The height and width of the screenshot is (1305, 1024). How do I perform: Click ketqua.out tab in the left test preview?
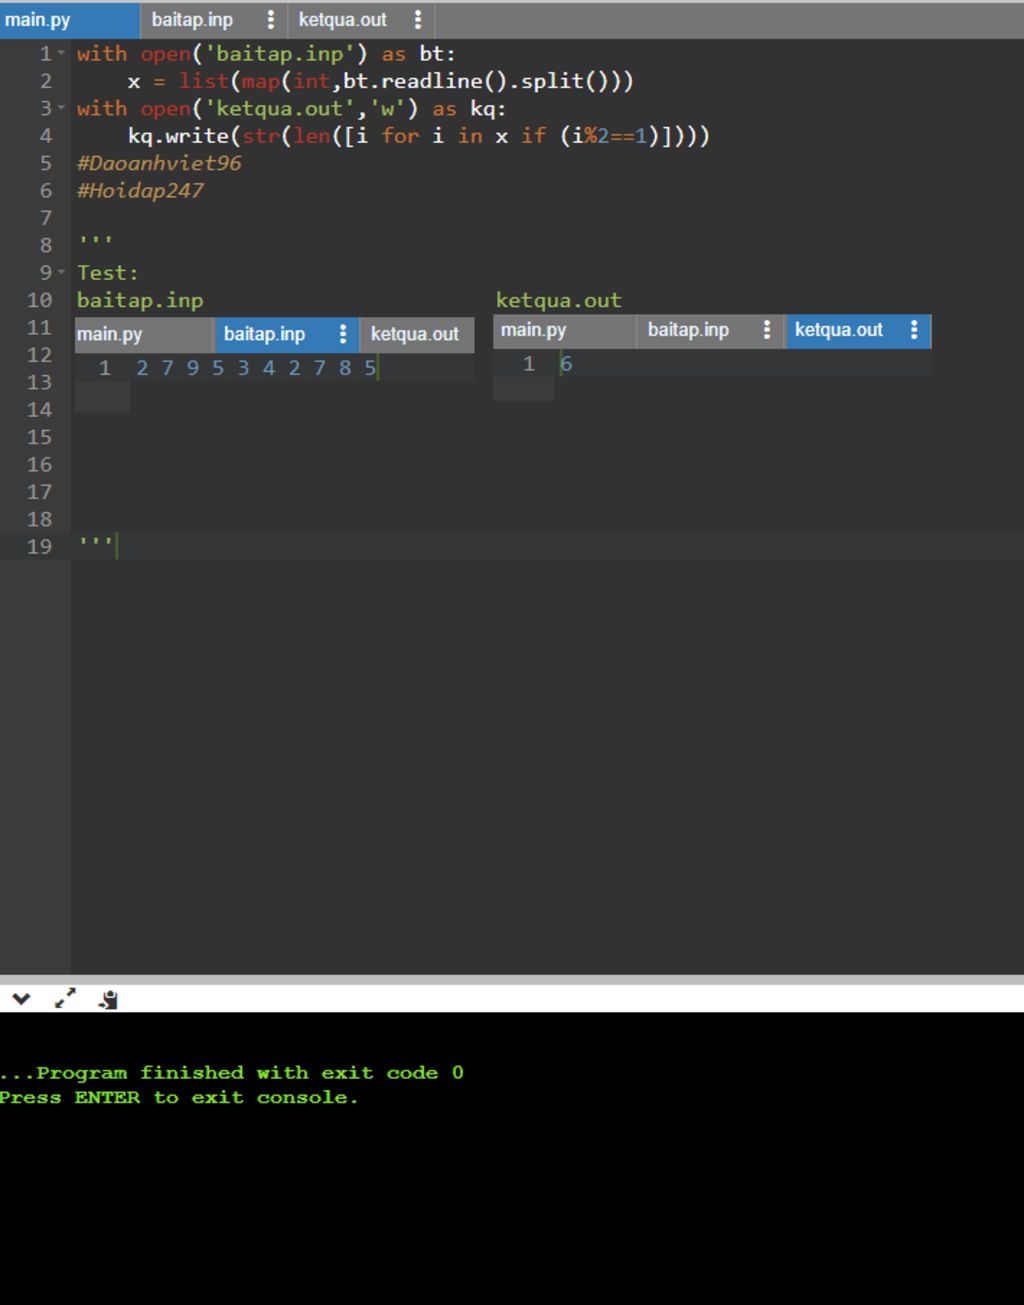(x=415, y=334)
